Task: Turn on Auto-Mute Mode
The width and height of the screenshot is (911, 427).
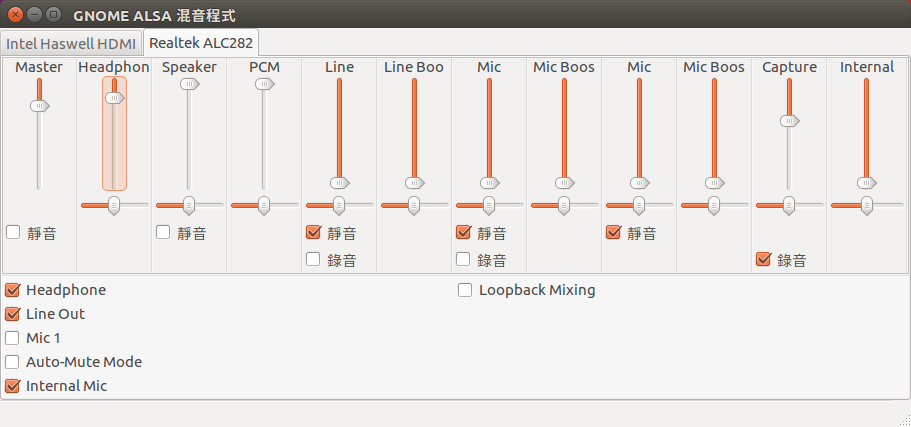Action: pos(12,362)
